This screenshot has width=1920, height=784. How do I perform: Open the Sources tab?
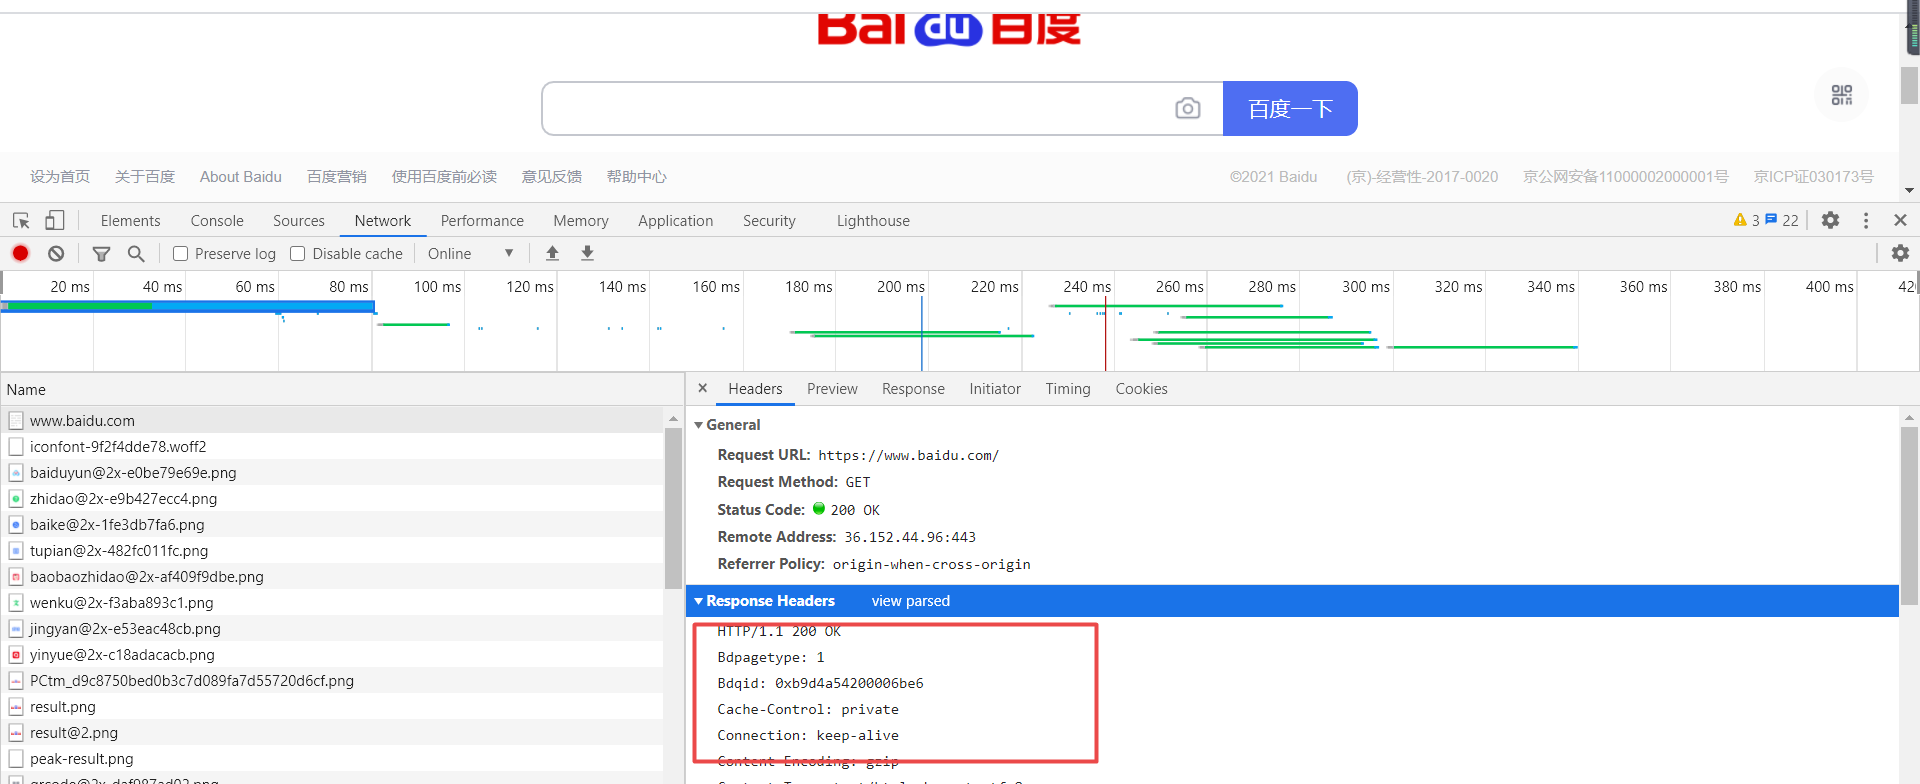(299, 221)
